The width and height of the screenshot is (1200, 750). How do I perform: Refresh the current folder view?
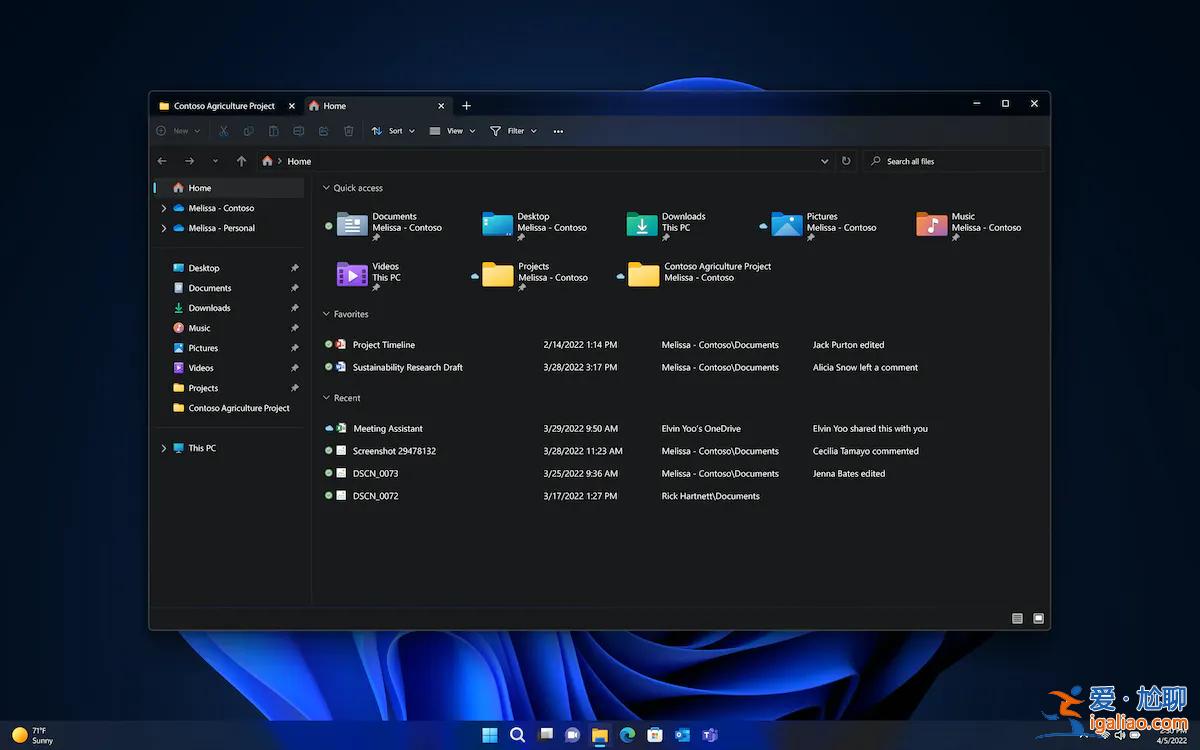tap(845, 160)
